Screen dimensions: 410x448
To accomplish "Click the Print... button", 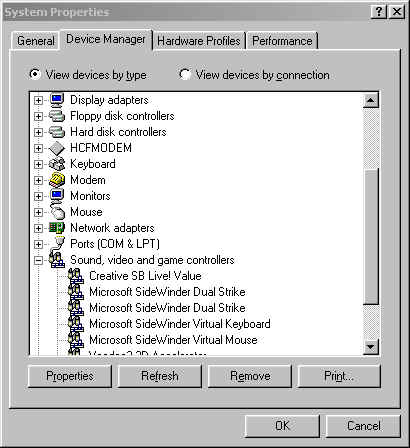I will point(339,376).
